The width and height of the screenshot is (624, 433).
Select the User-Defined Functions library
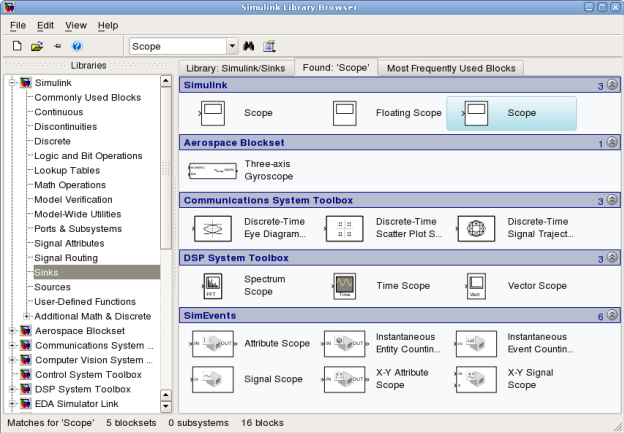(x=85, y=302)
